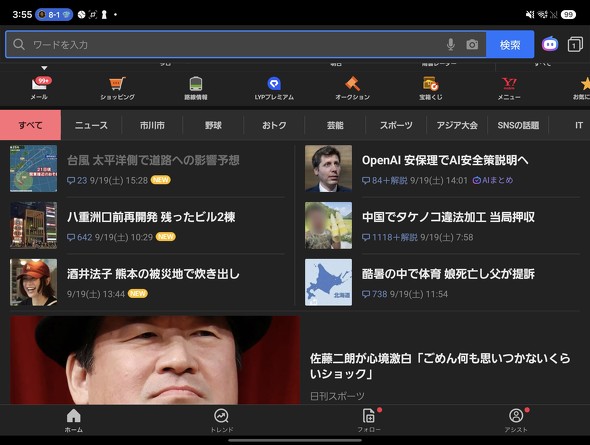Select the すべて tab
The image size is (590, 445).
pyautogui.click(x=30, y=125)
